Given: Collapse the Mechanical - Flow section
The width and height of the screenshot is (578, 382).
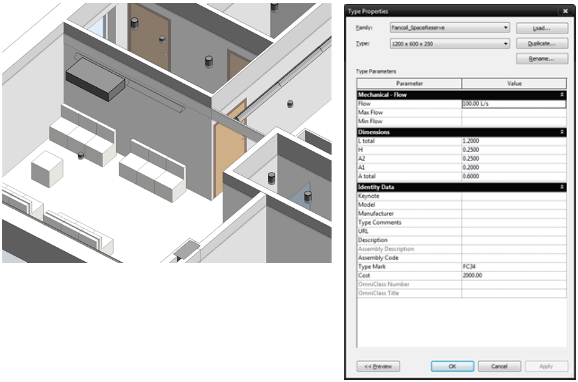Looking at the screenshot, I should 562,95.
